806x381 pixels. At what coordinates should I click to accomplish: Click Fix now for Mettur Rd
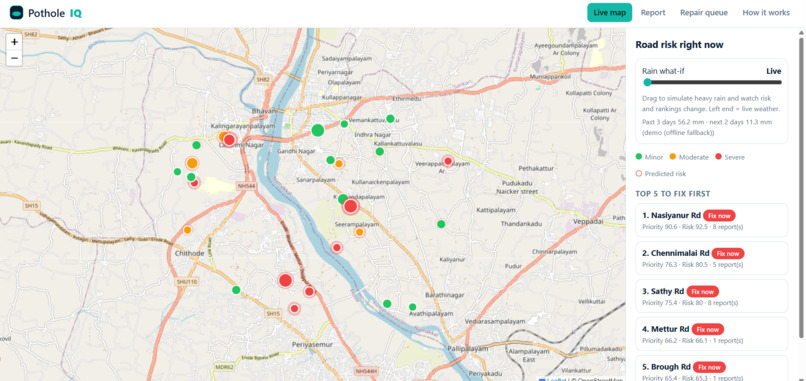coord(708,329)
